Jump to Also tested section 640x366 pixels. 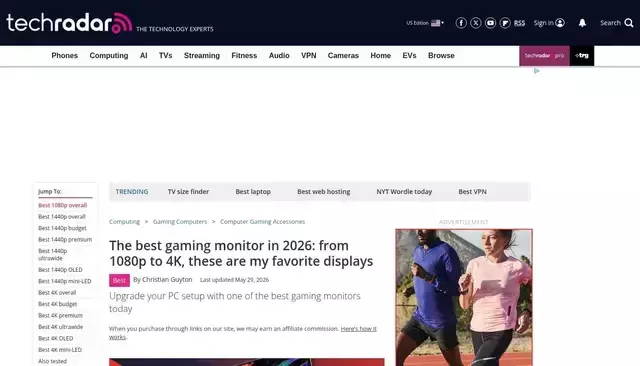[52, 361]
